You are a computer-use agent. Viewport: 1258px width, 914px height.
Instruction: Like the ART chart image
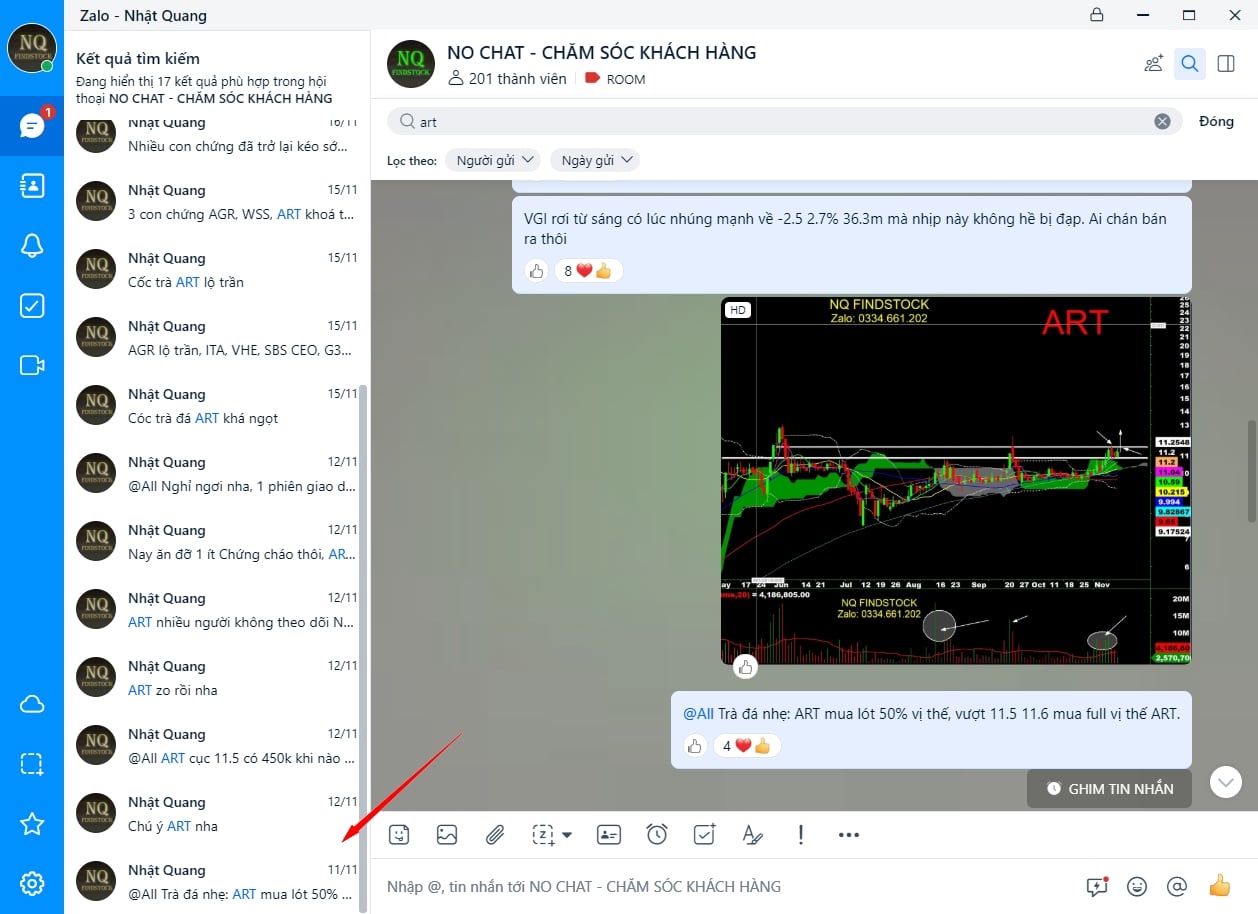coord(745,667)
